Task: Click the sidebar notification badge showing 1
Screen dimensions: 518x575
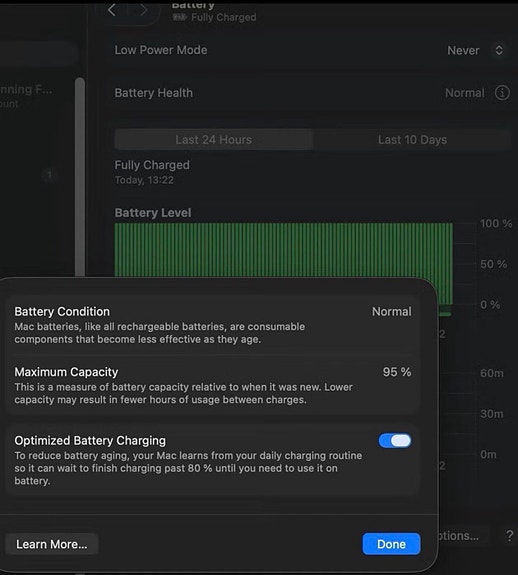Action: pos(49,175)
